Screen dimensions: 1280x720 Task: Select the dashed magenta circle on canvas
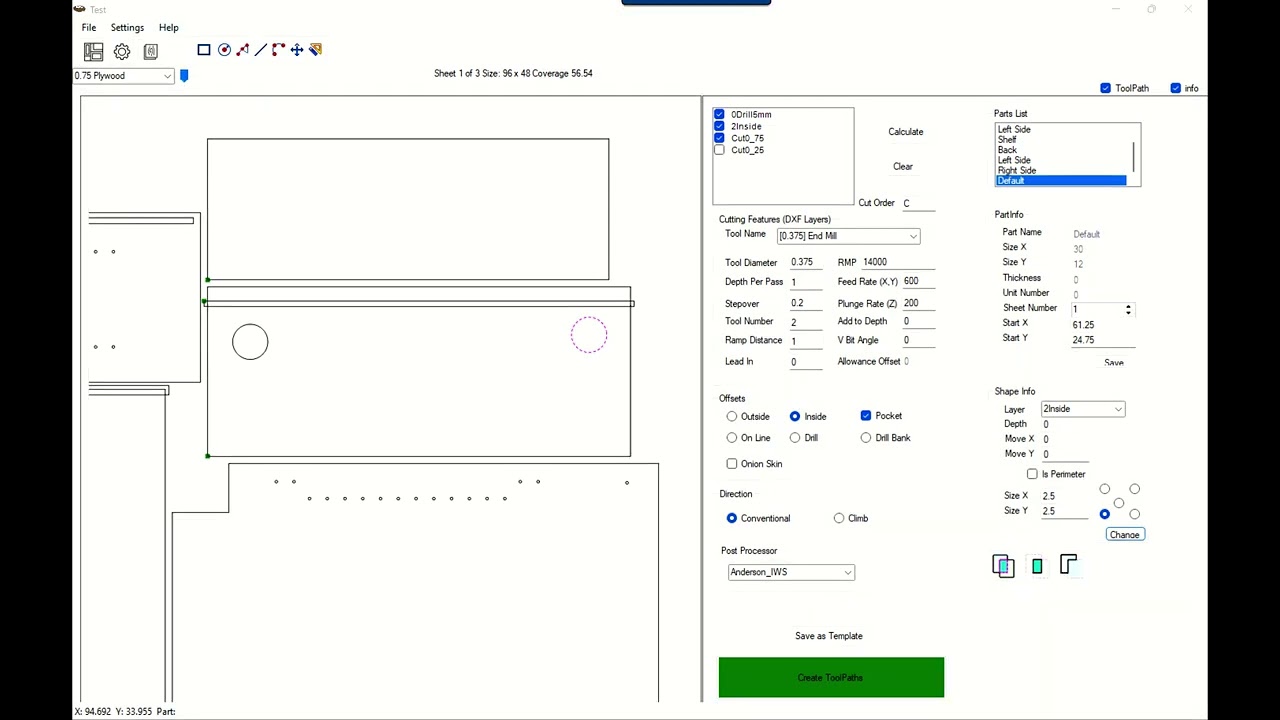[589, 335]
